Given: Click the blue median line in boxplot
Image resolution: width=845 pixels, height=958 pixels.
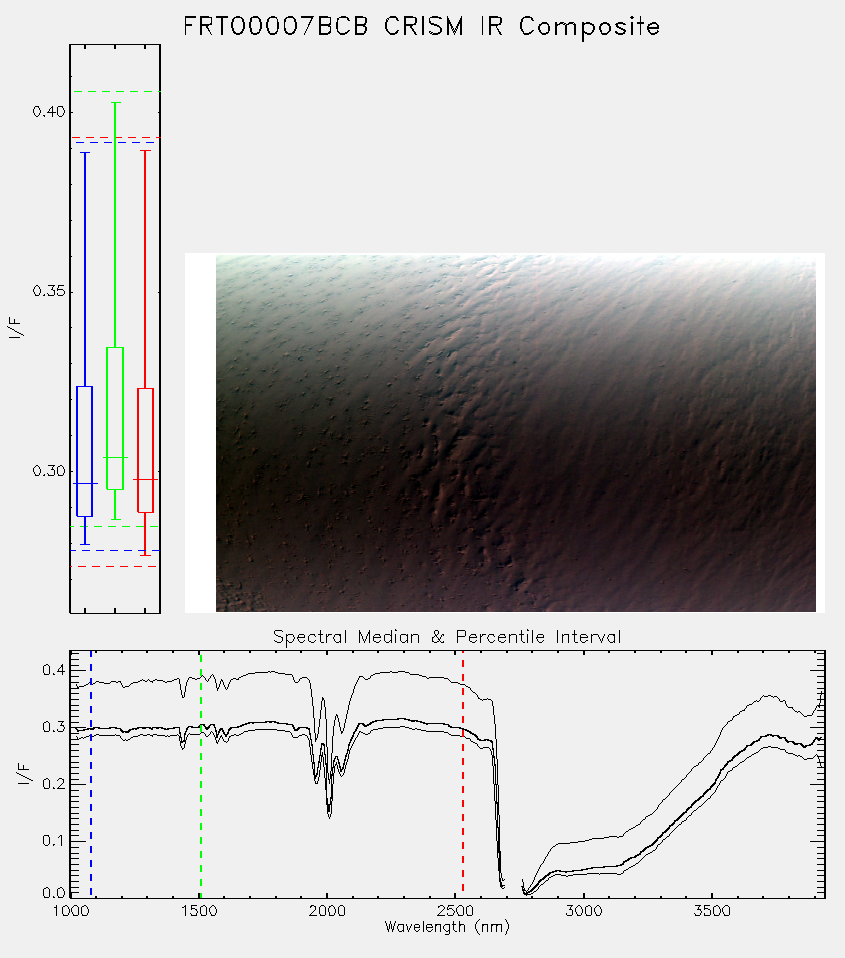Looking at the screenshot, I should tap(84, 483).
